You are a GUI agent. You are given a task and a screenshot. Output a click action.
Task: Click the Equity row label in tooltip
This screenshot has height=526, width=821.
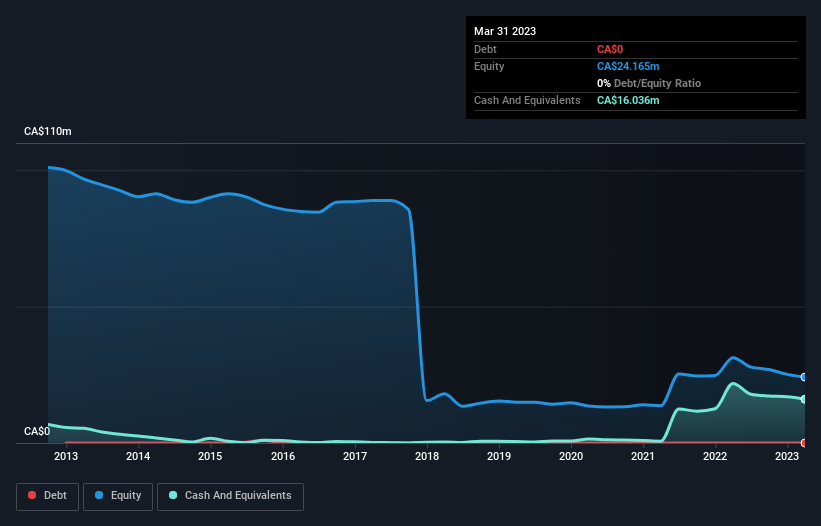click(x=489, y=66)
